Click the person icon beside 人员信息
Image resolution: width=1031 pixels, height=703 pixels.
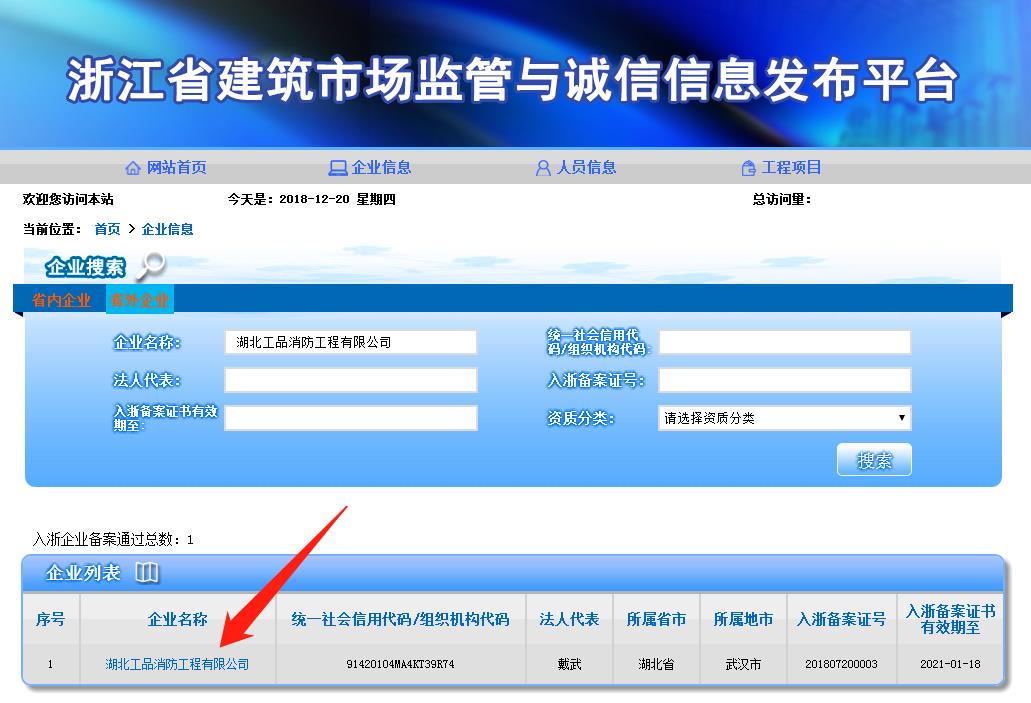pos(543,168)
